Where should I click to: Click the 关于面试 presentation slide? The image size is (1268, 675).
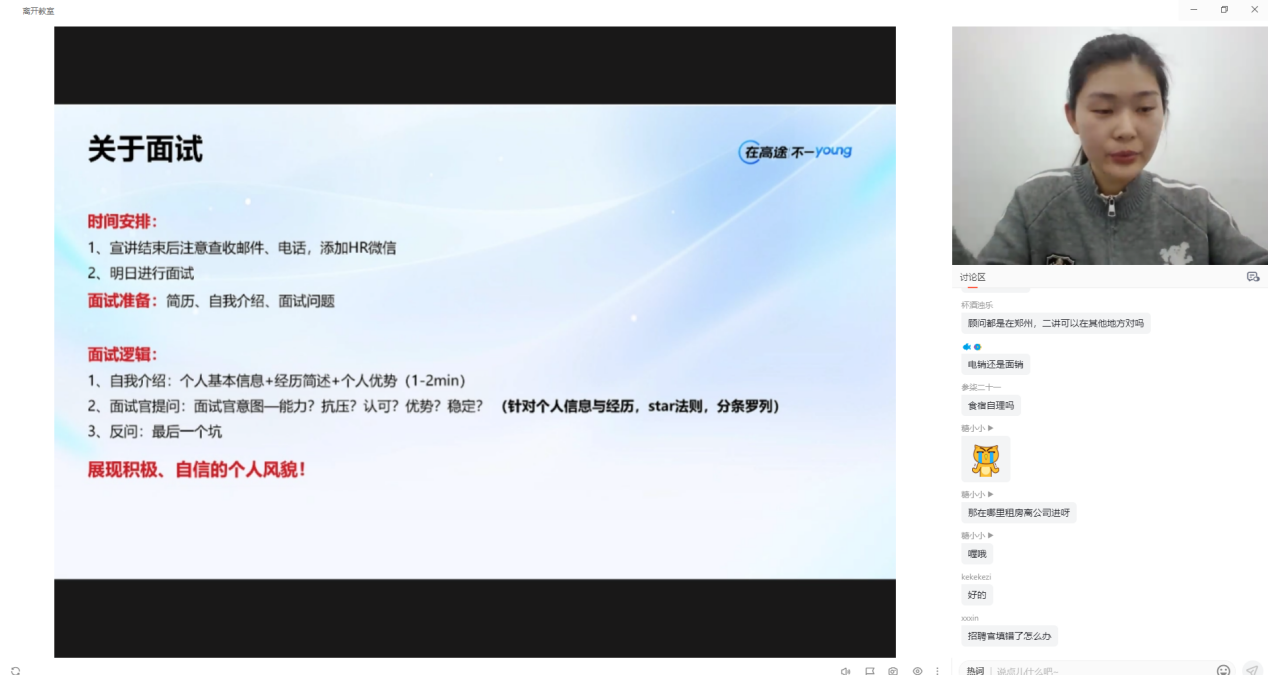pos(474,341)
